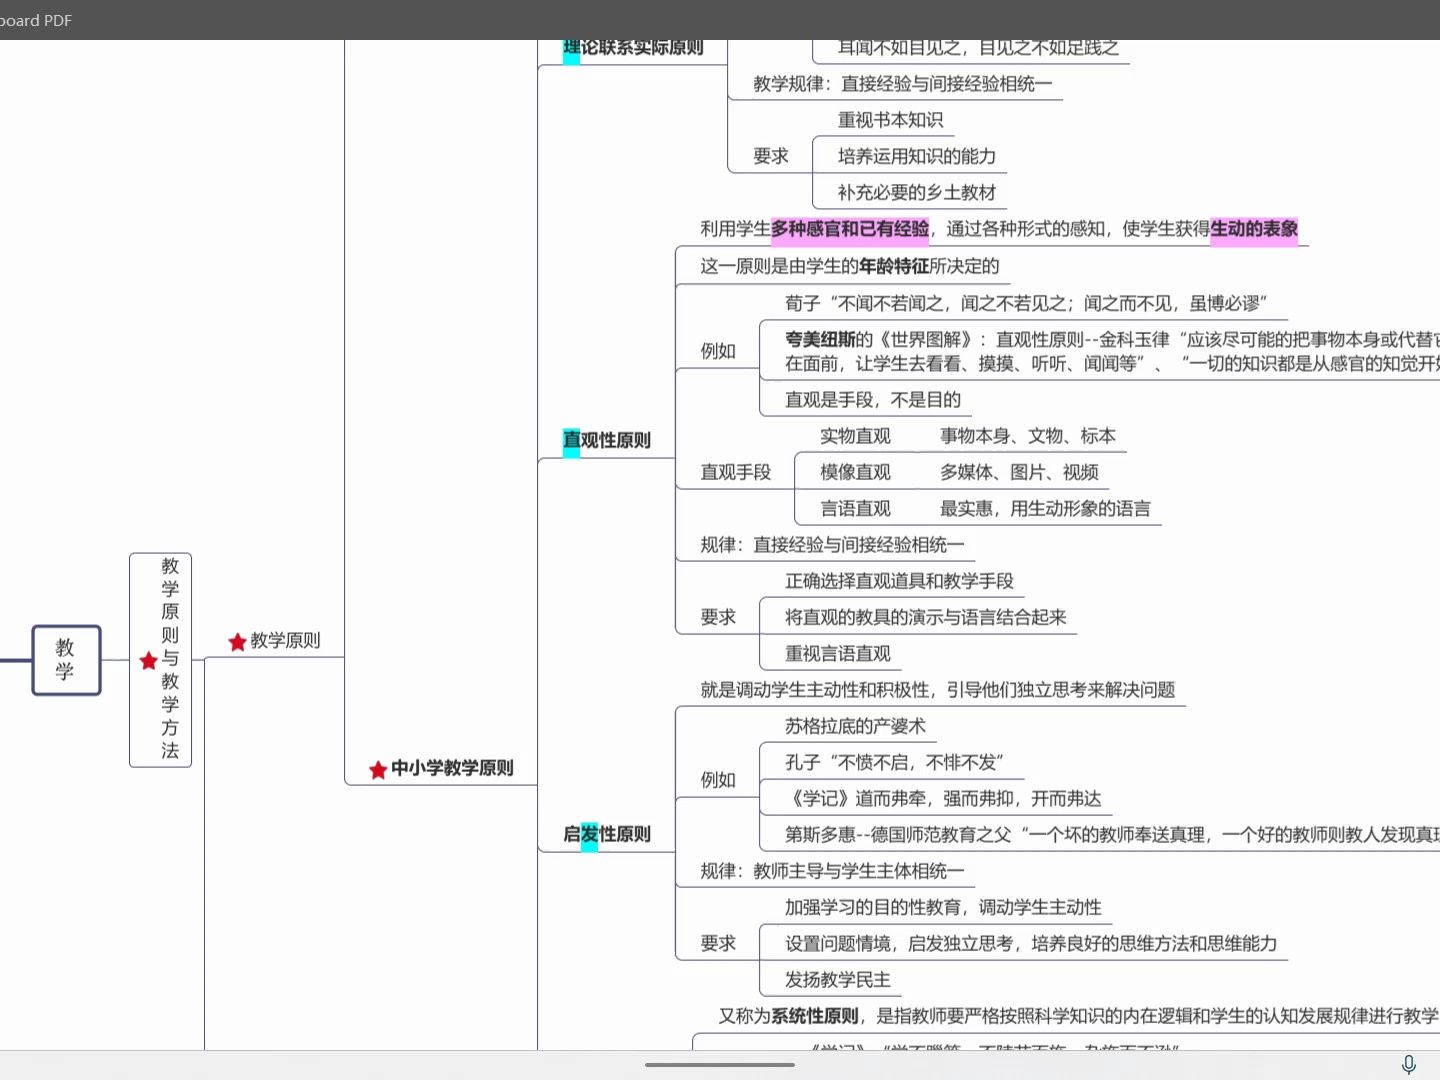This screenshot has height=1080, width=1440.
Task: Click the 直观手段 branch node
Action: pos(736,472)
